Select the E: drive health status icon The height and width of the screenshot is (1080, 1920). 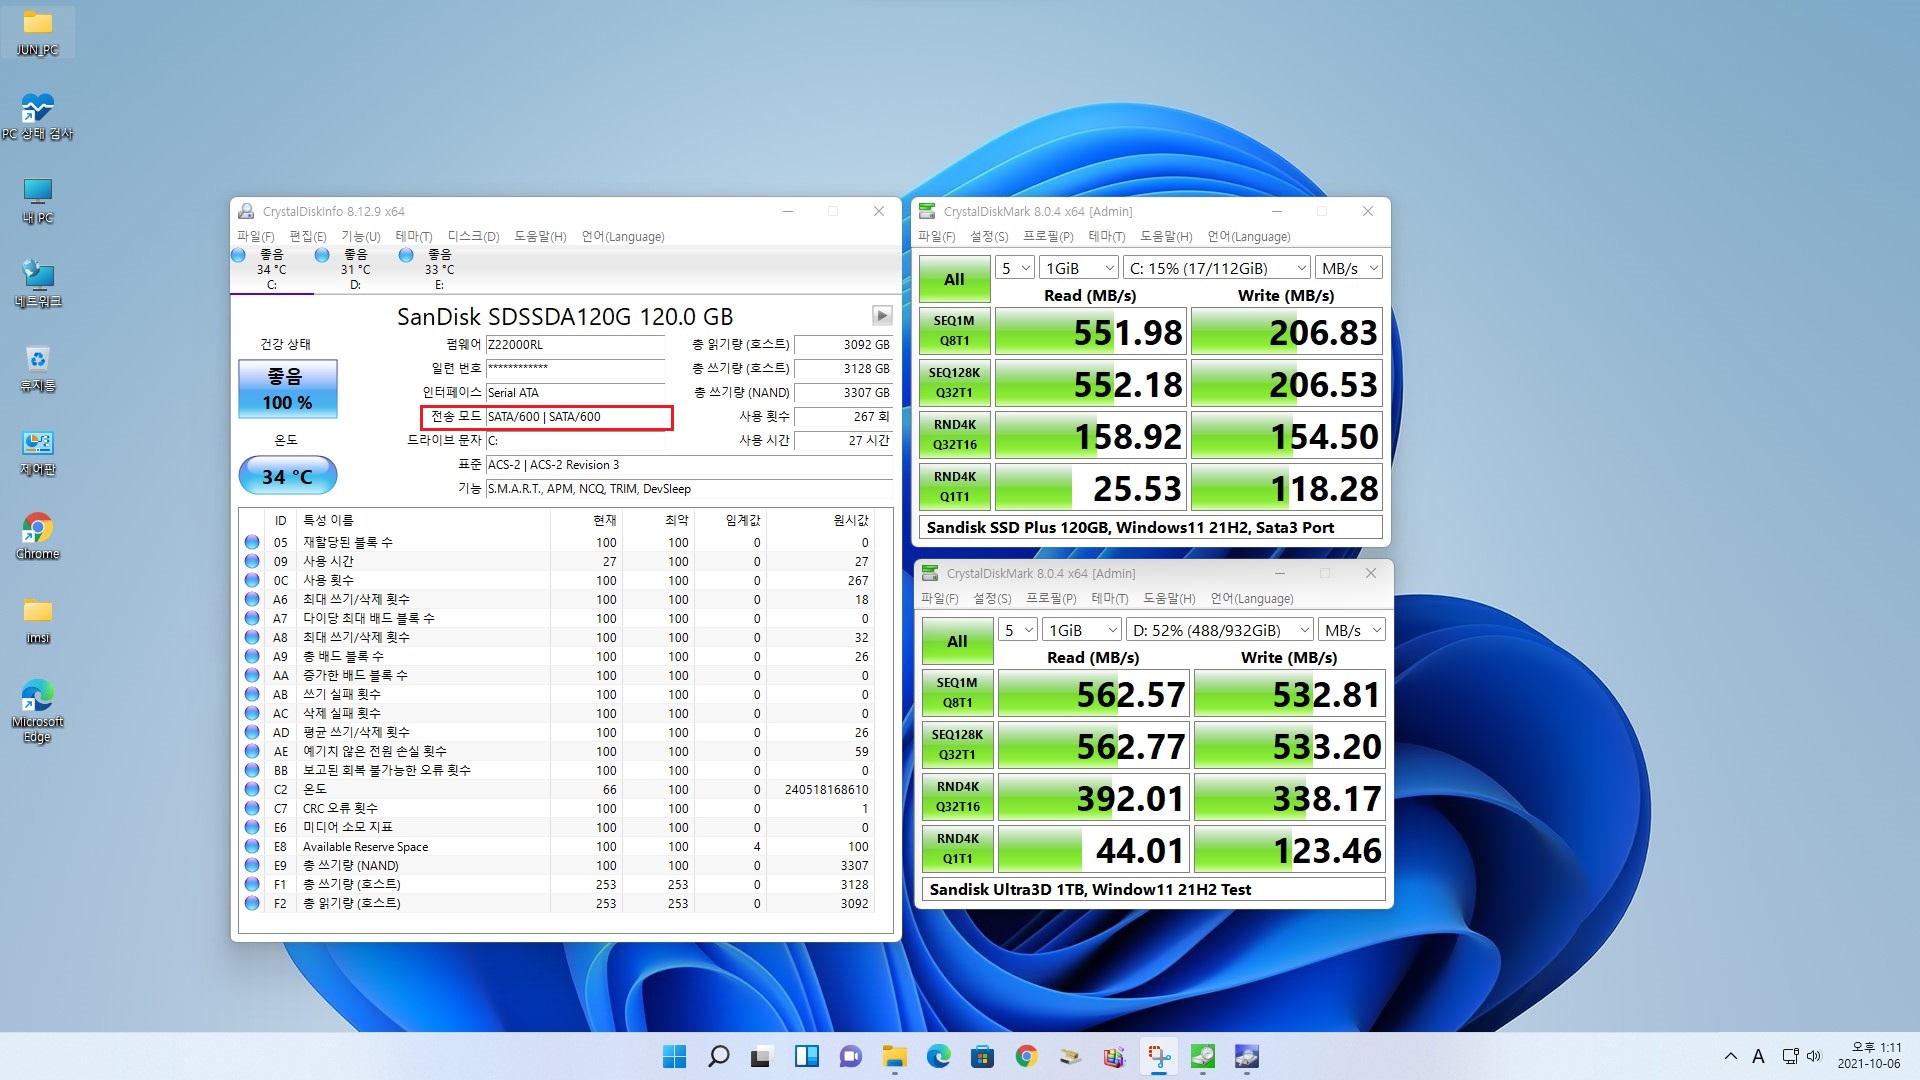click(x=407, y=256)
